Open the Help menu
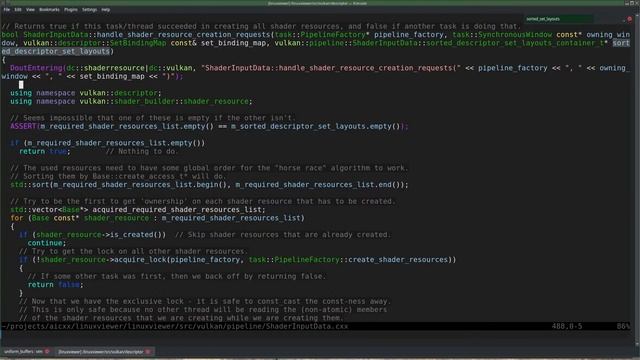This screenshot has width=640, height=360. (106, 9)
